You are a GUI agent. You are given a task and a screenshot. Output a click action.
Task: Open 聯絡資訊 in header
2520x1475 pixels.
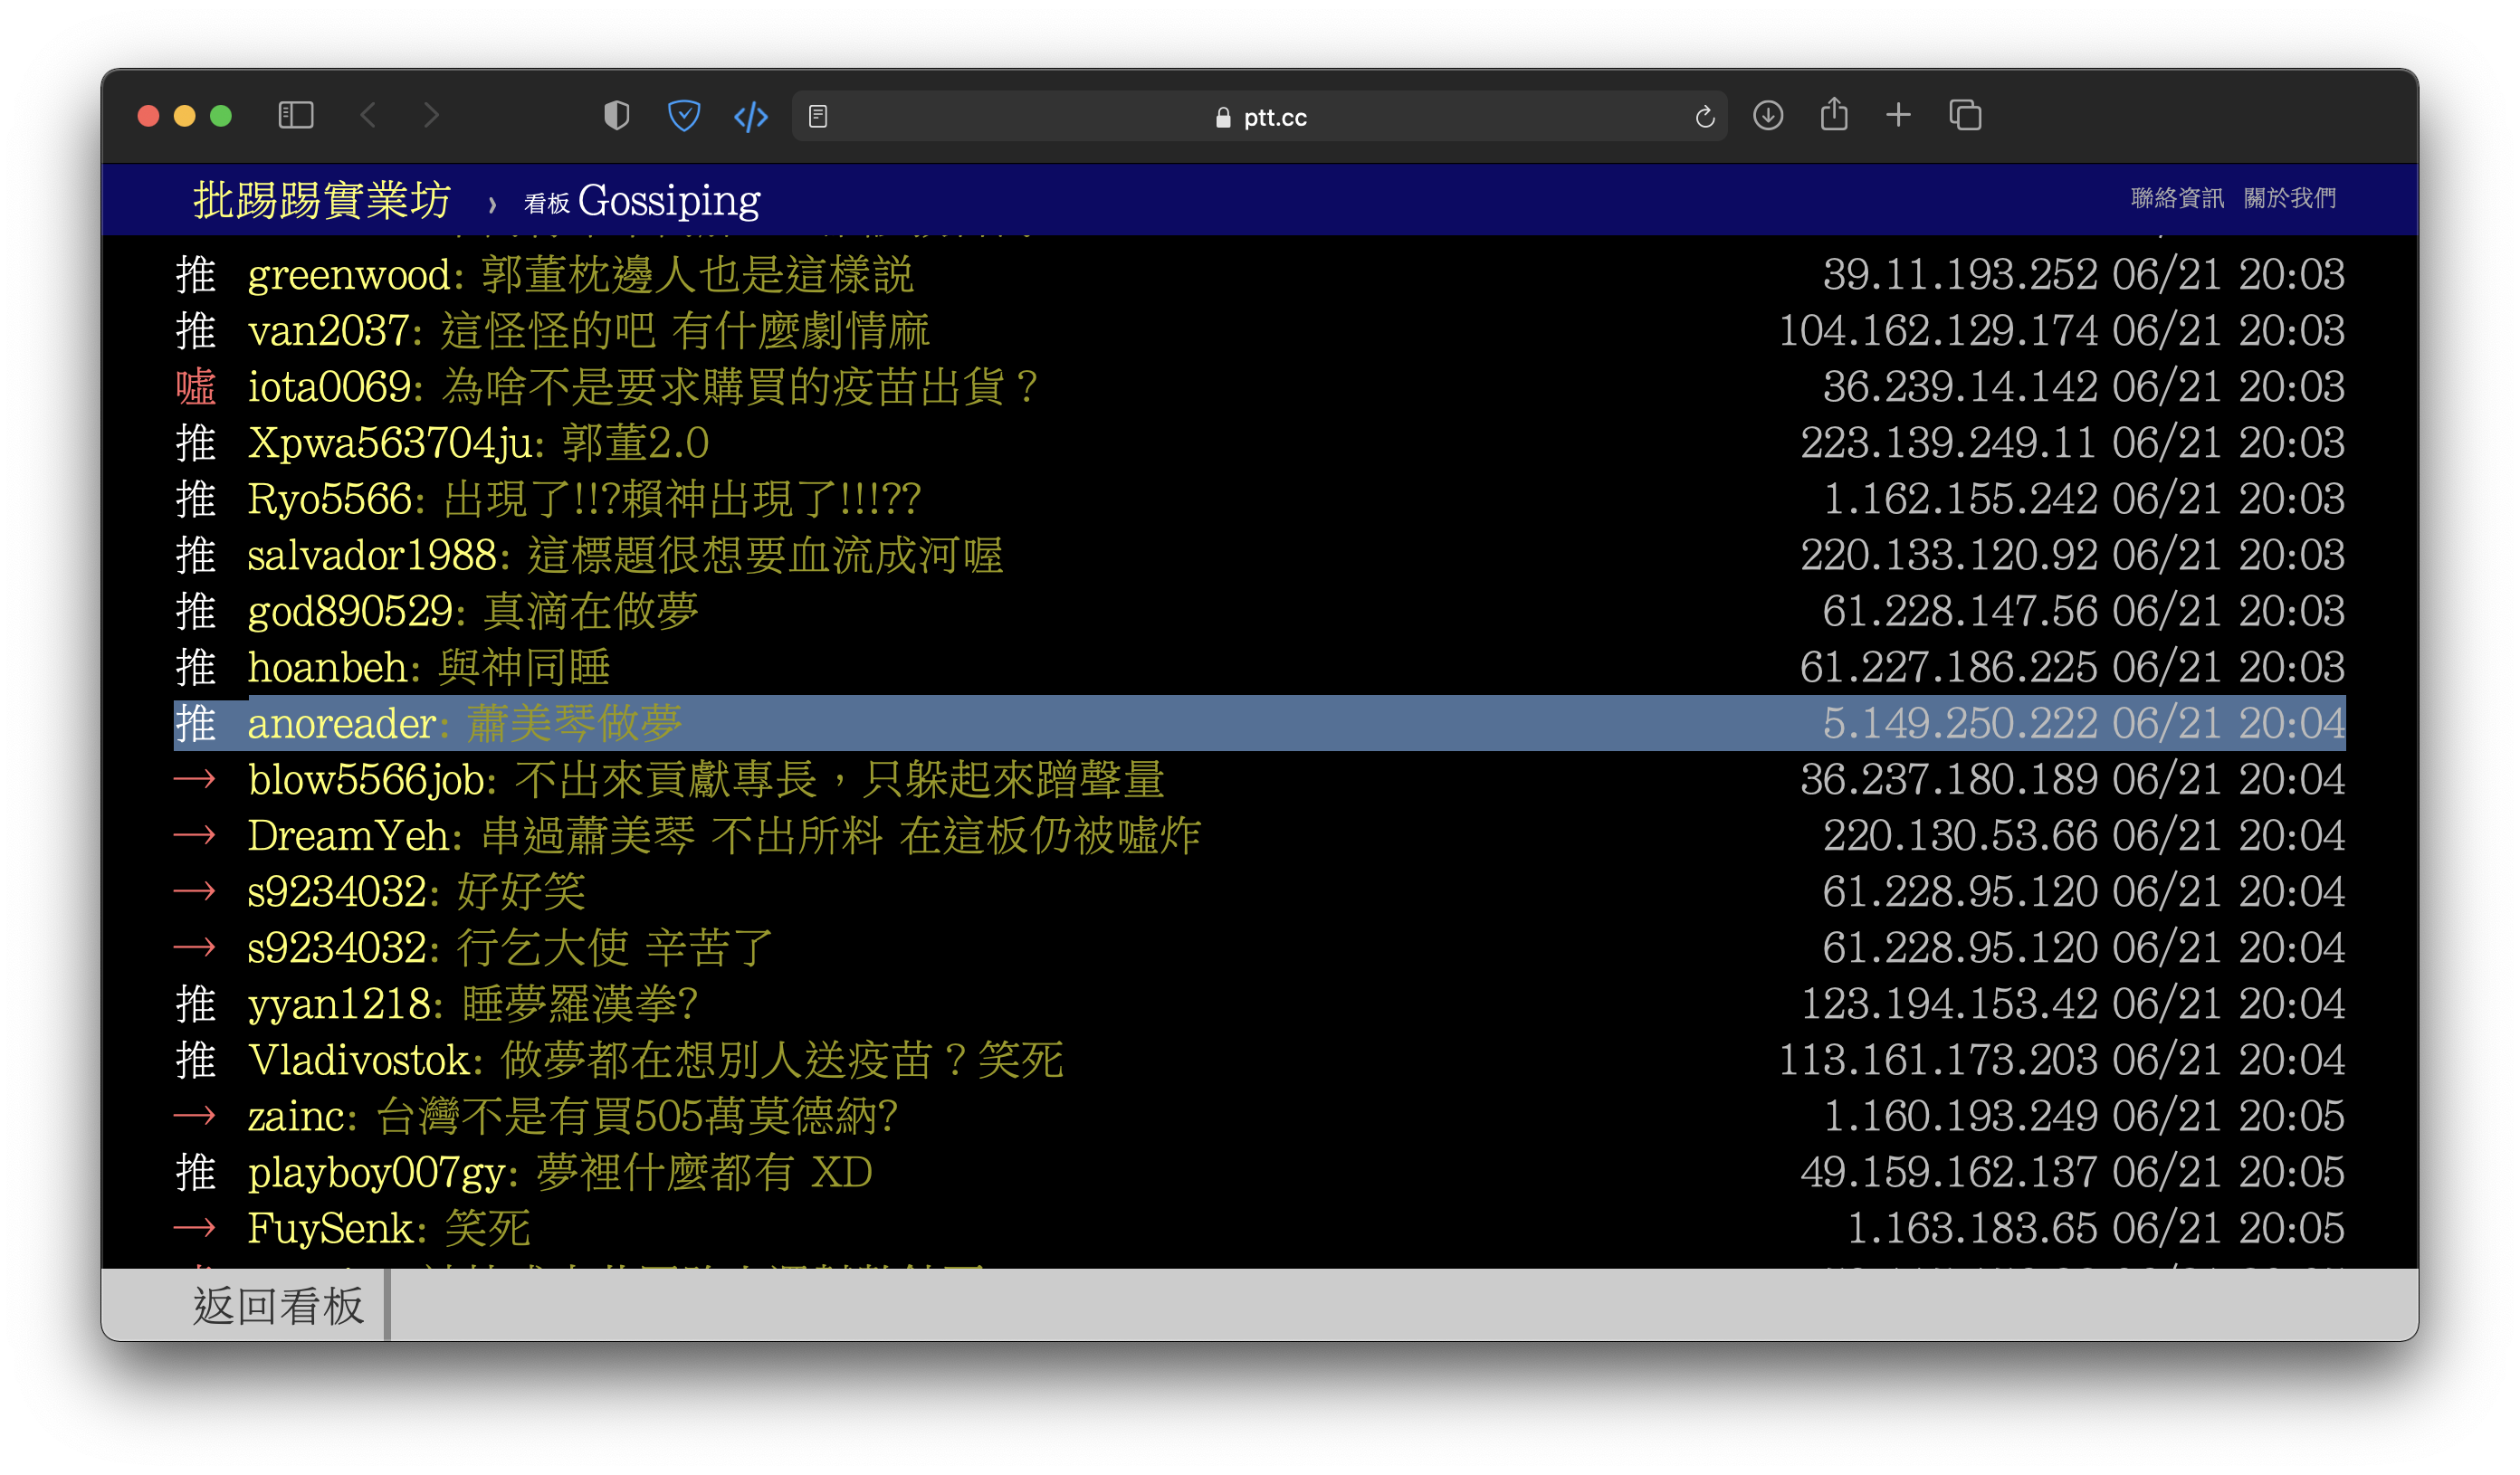coord(2177,198)
